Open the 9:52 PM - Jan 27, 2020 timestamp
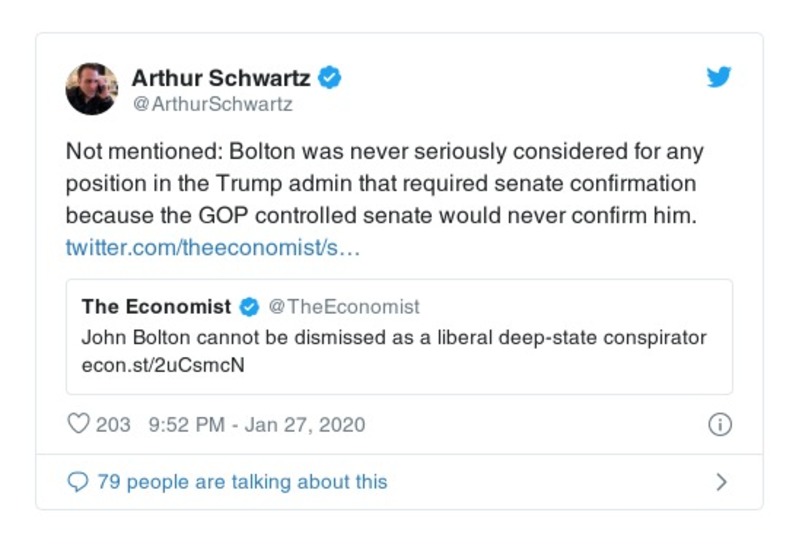Image resolution: width=799 pixels, height=560 pixels. click(x=256, y=424)
